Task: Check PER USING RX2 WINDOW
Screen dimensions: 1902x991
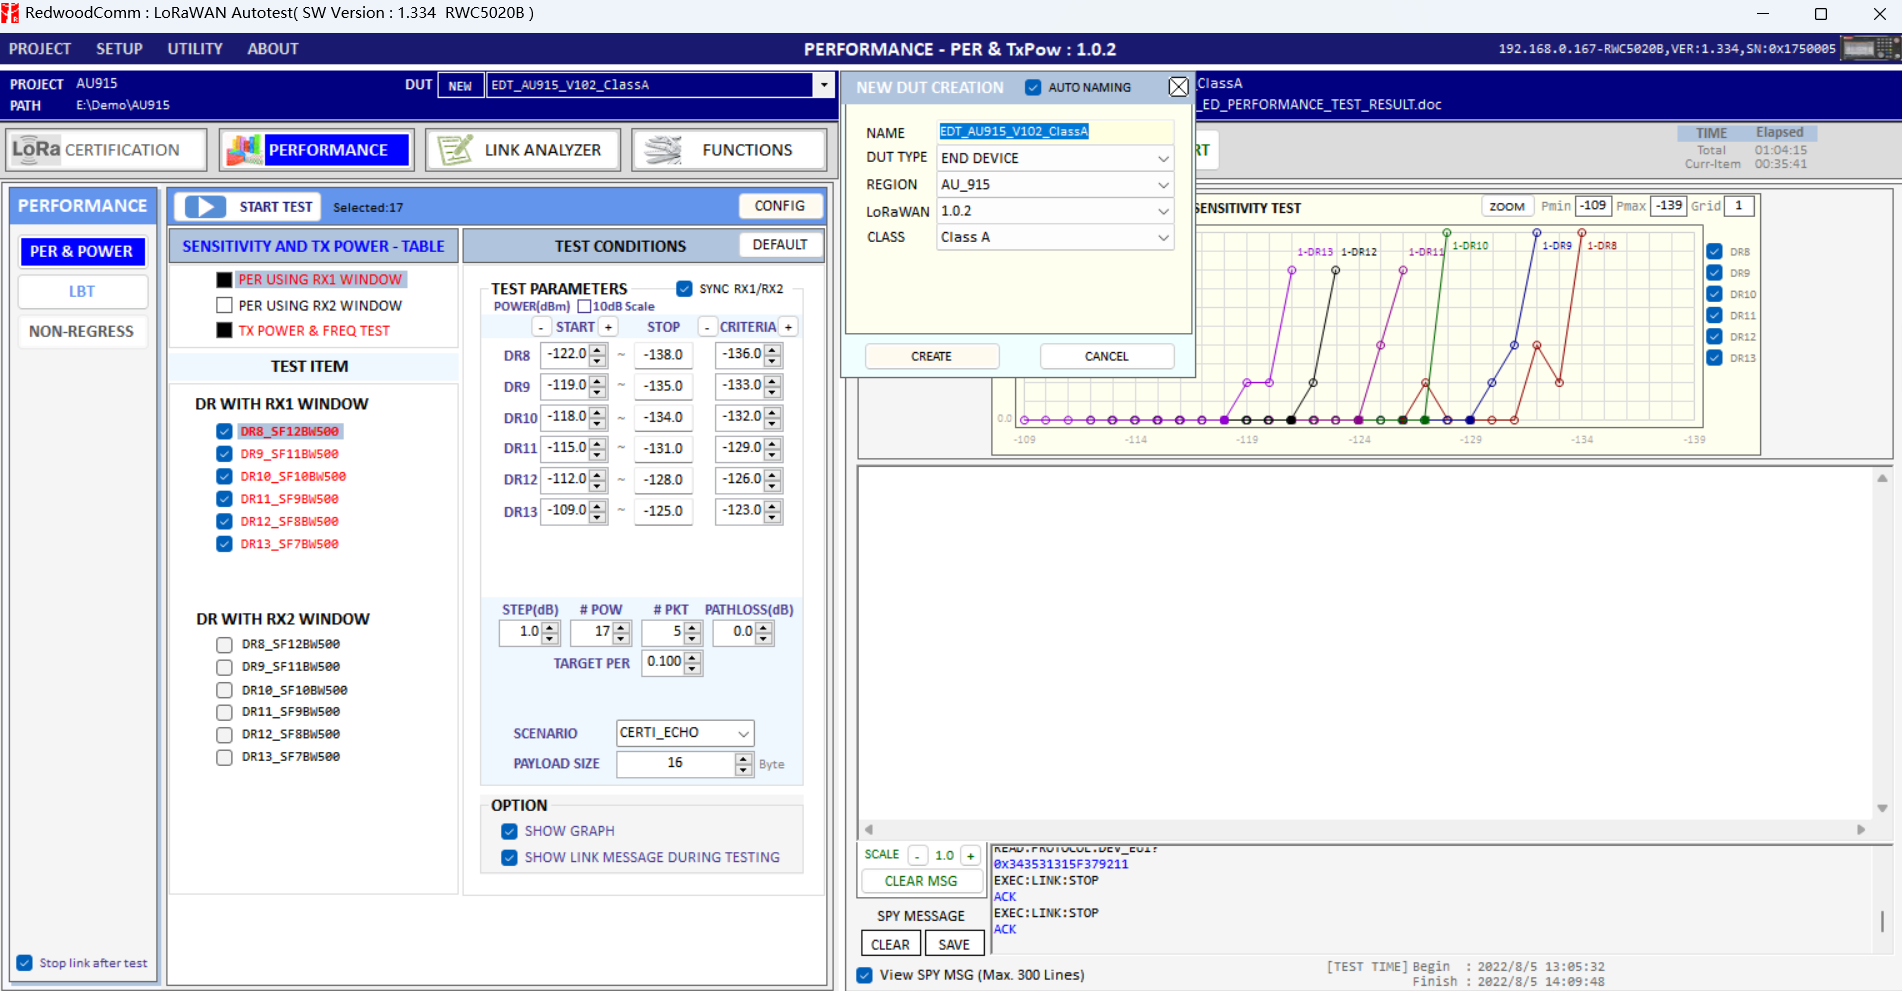Action: [x=224, y=305]
